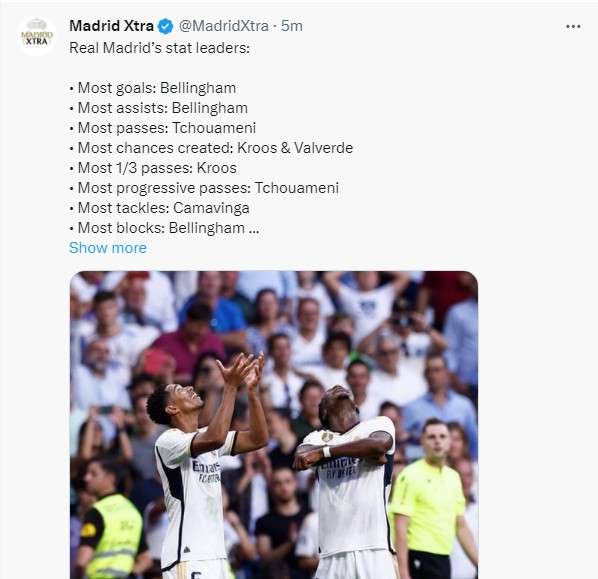The width and height of the screenshot is (598, 579).
Task: Expand the tweet with Show more
Action: [108, 248]
